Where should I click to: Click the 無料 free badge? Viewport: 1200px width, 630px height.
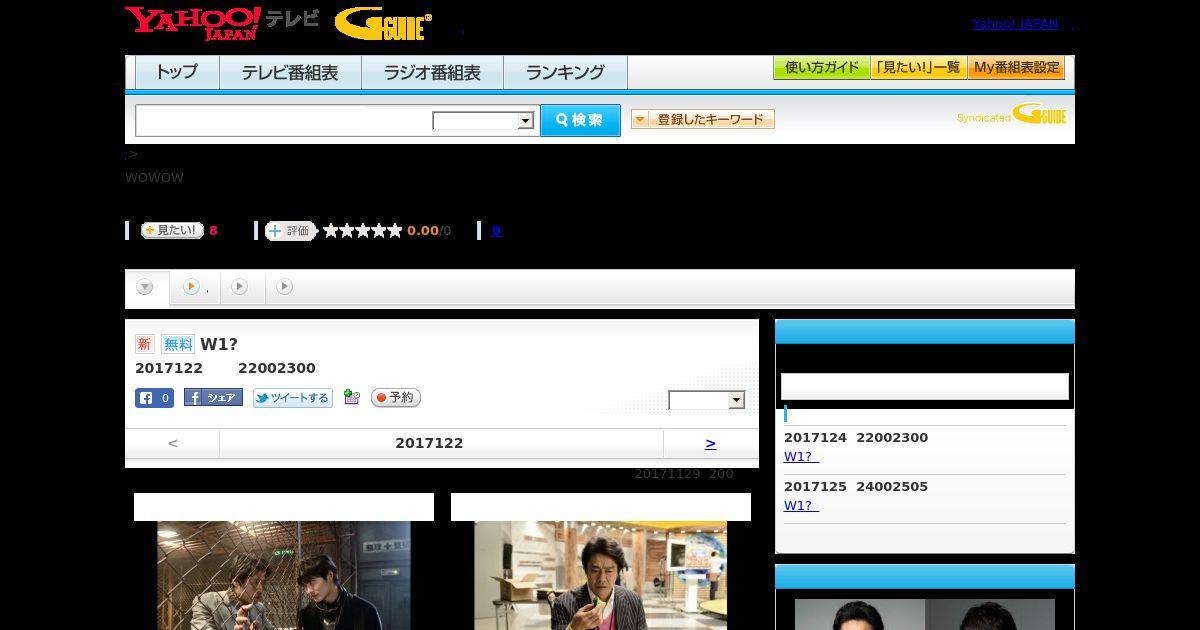(x=178, y=344)
